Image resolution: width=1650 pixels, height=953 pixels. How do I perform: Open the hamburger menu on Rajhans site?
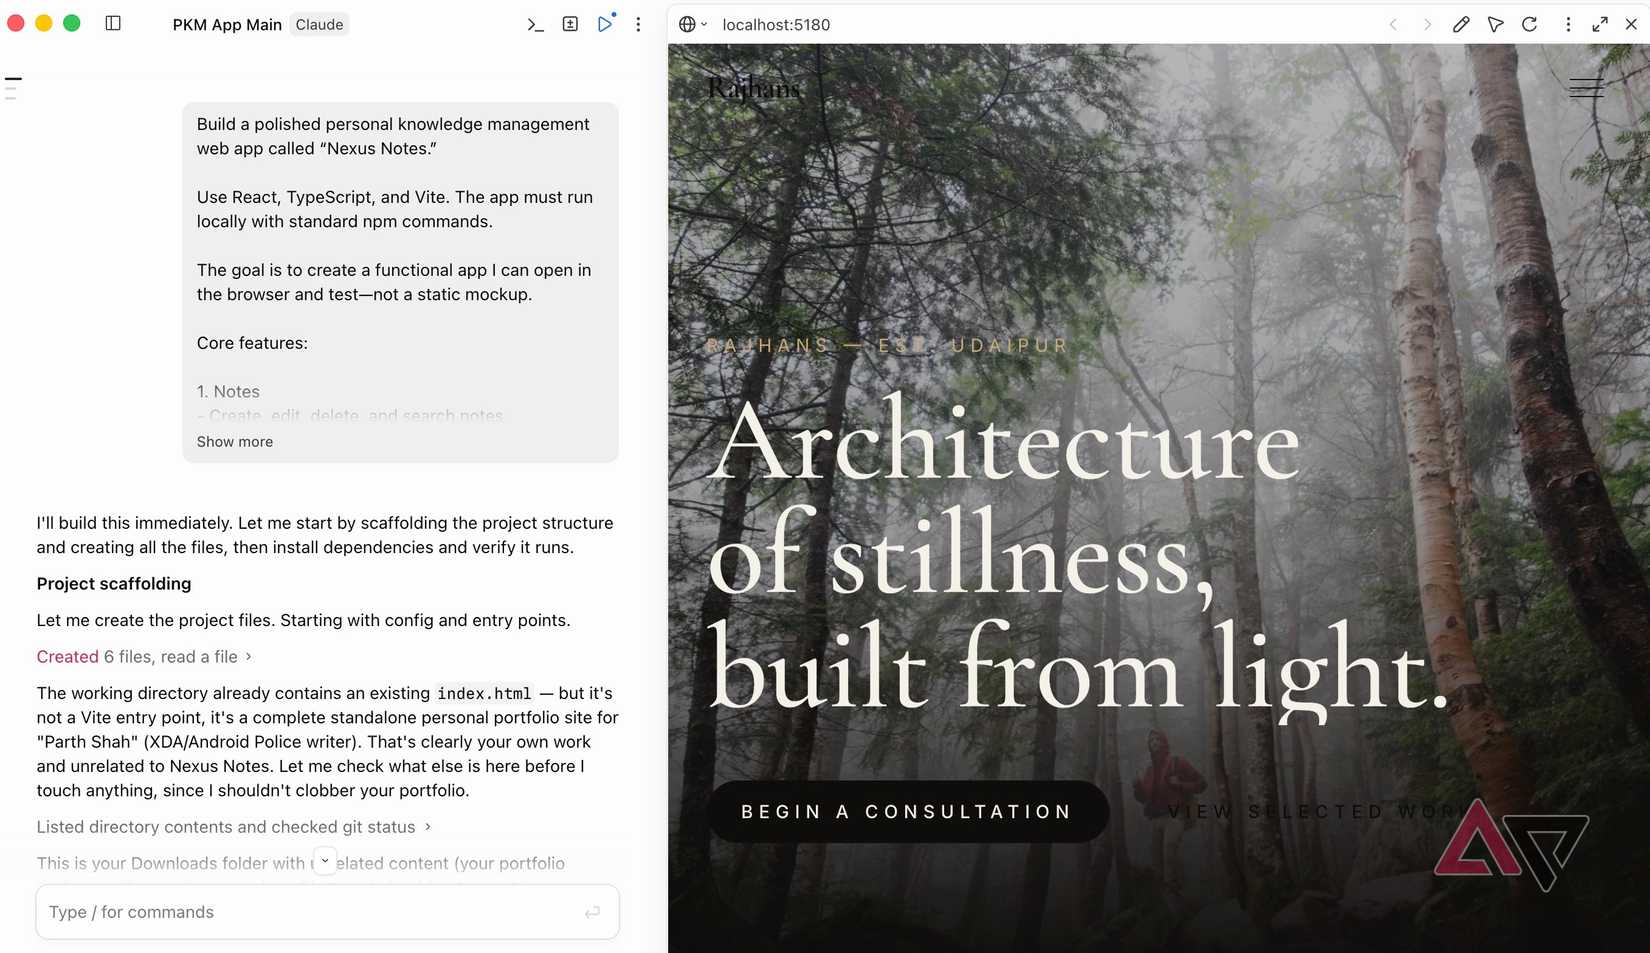[x=1586, y=88]
